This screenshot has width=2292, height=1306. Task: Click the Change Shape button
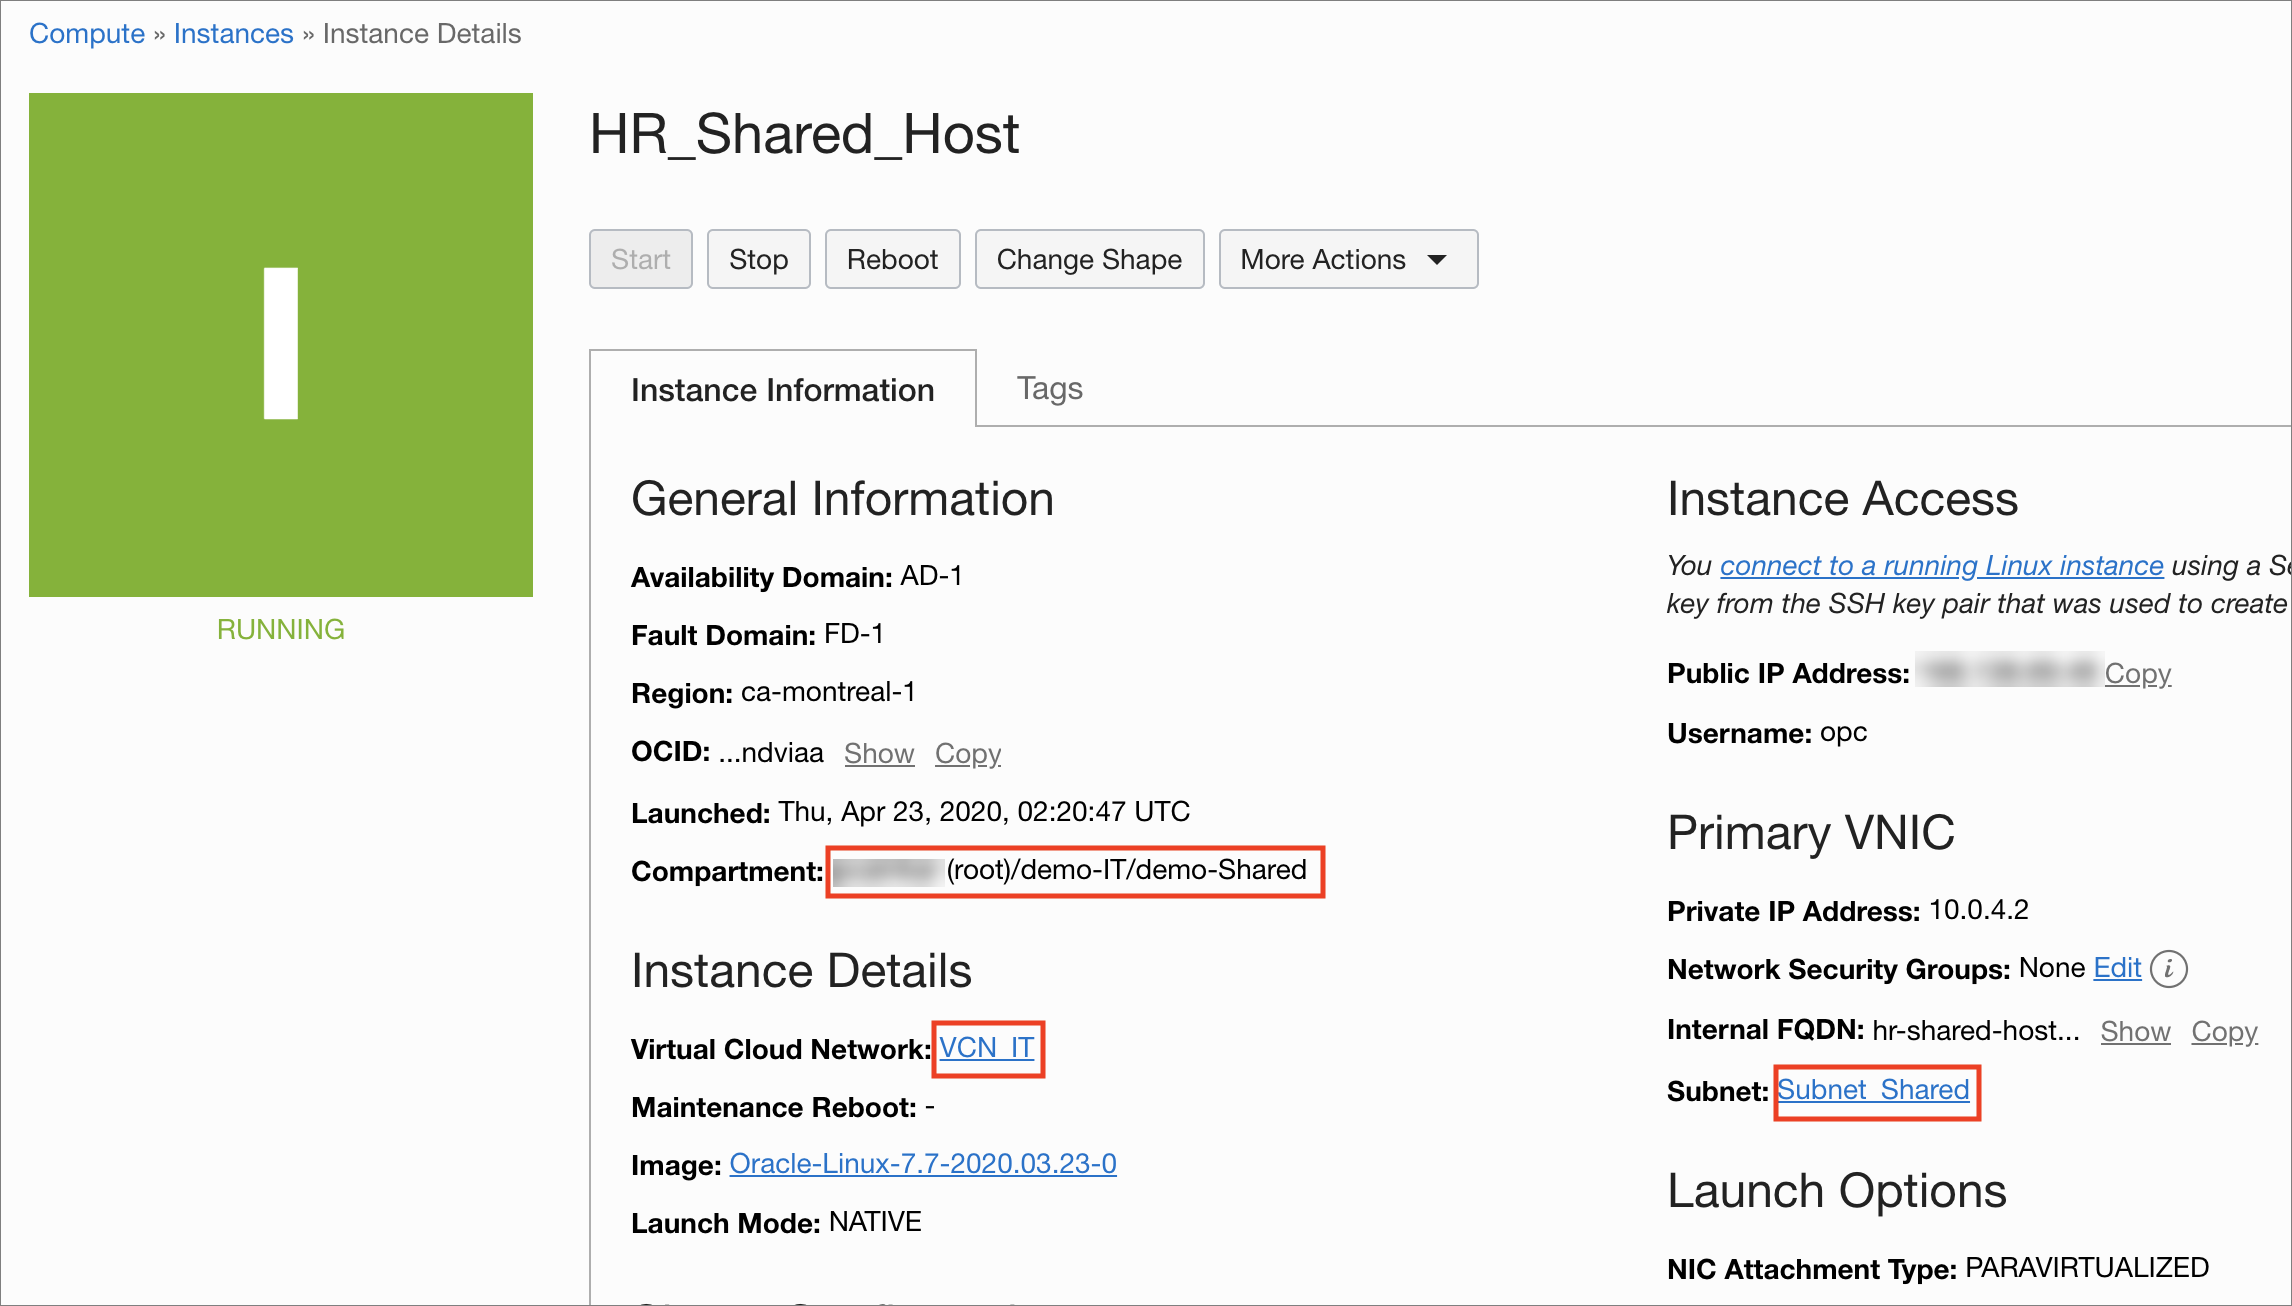pos(1089,259)
